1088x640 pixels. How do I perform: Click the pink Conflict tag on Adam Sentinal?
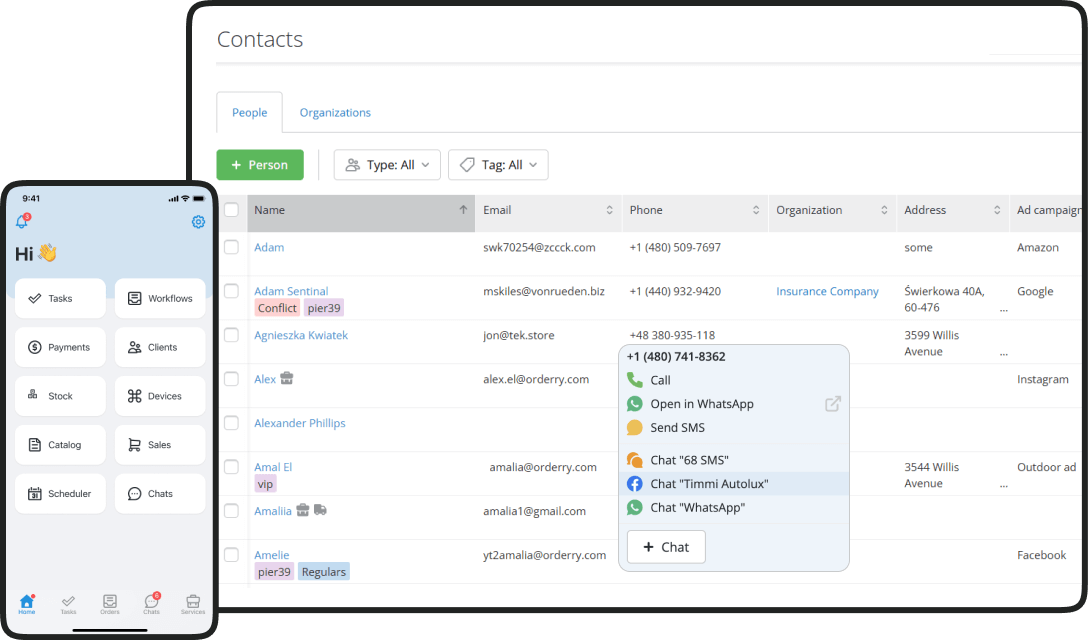(x=277, y=308)
